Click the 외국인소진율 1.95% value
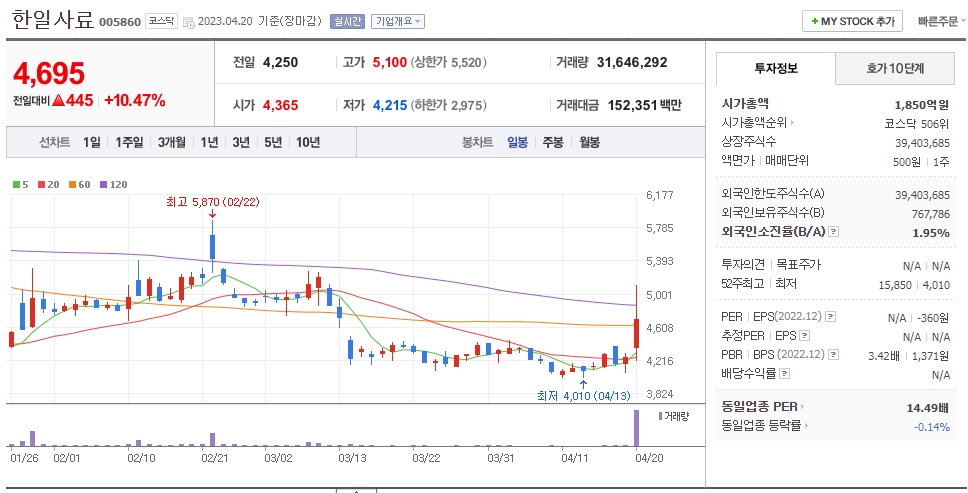The image size is (968, 493). tap(931, 233)
